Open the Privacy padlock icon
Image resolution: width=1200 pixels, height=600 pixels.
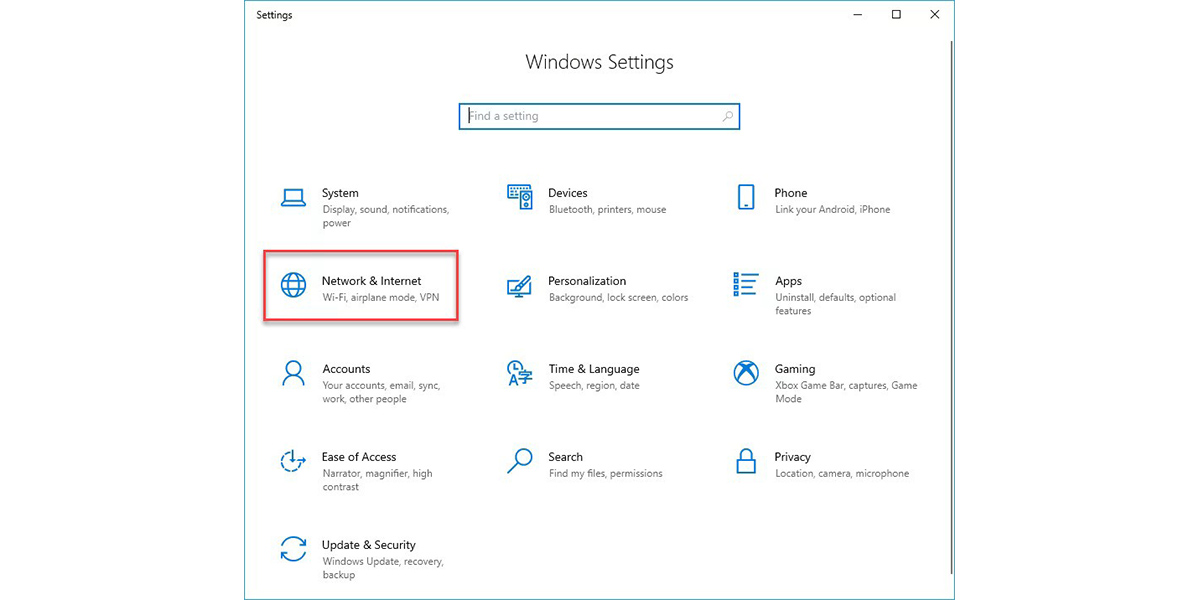(x=746, y=461)
